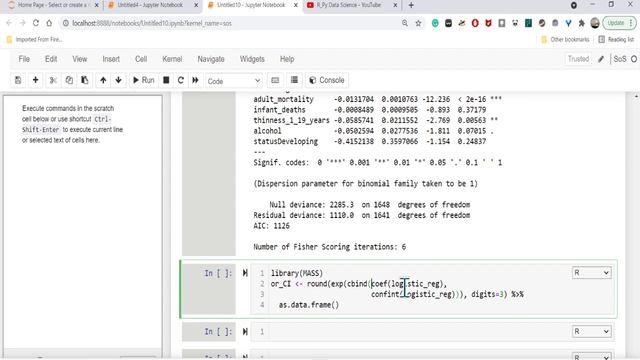This screenshot has height=360, width=640.
Task: Click the Run button
Action: coord(143,80)
